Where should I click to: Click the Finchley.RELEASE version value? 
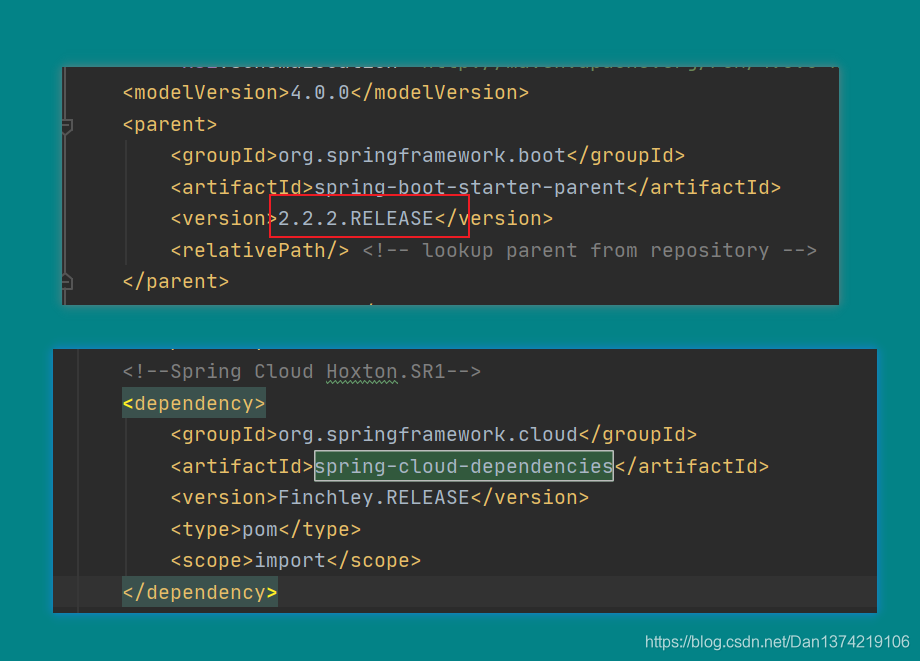(x=374, y=498)
